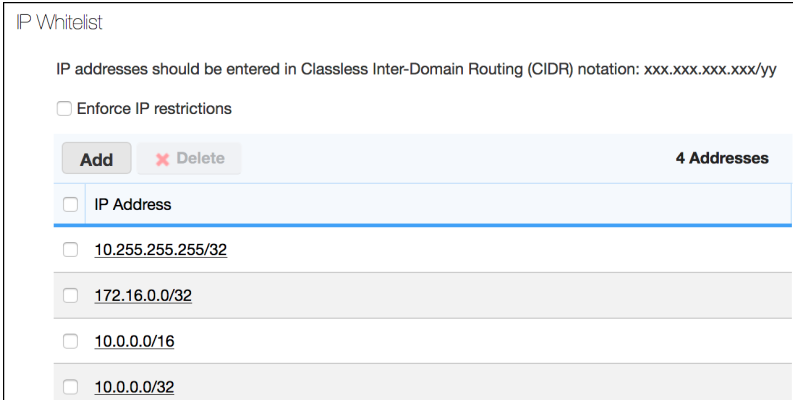Image resolution: width=793 pixels, height=400 pixels.
Task: Select the checkbox for 10.0.0.0/16
Action: pyautogui.click(x=70, y=341)
